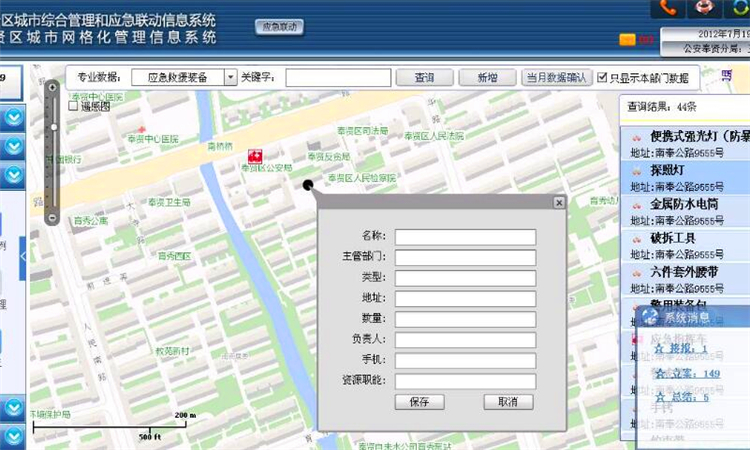Click the yellow message envelope icon
The height and width of the screenshot is (450, 750).
tap(627, 40)
